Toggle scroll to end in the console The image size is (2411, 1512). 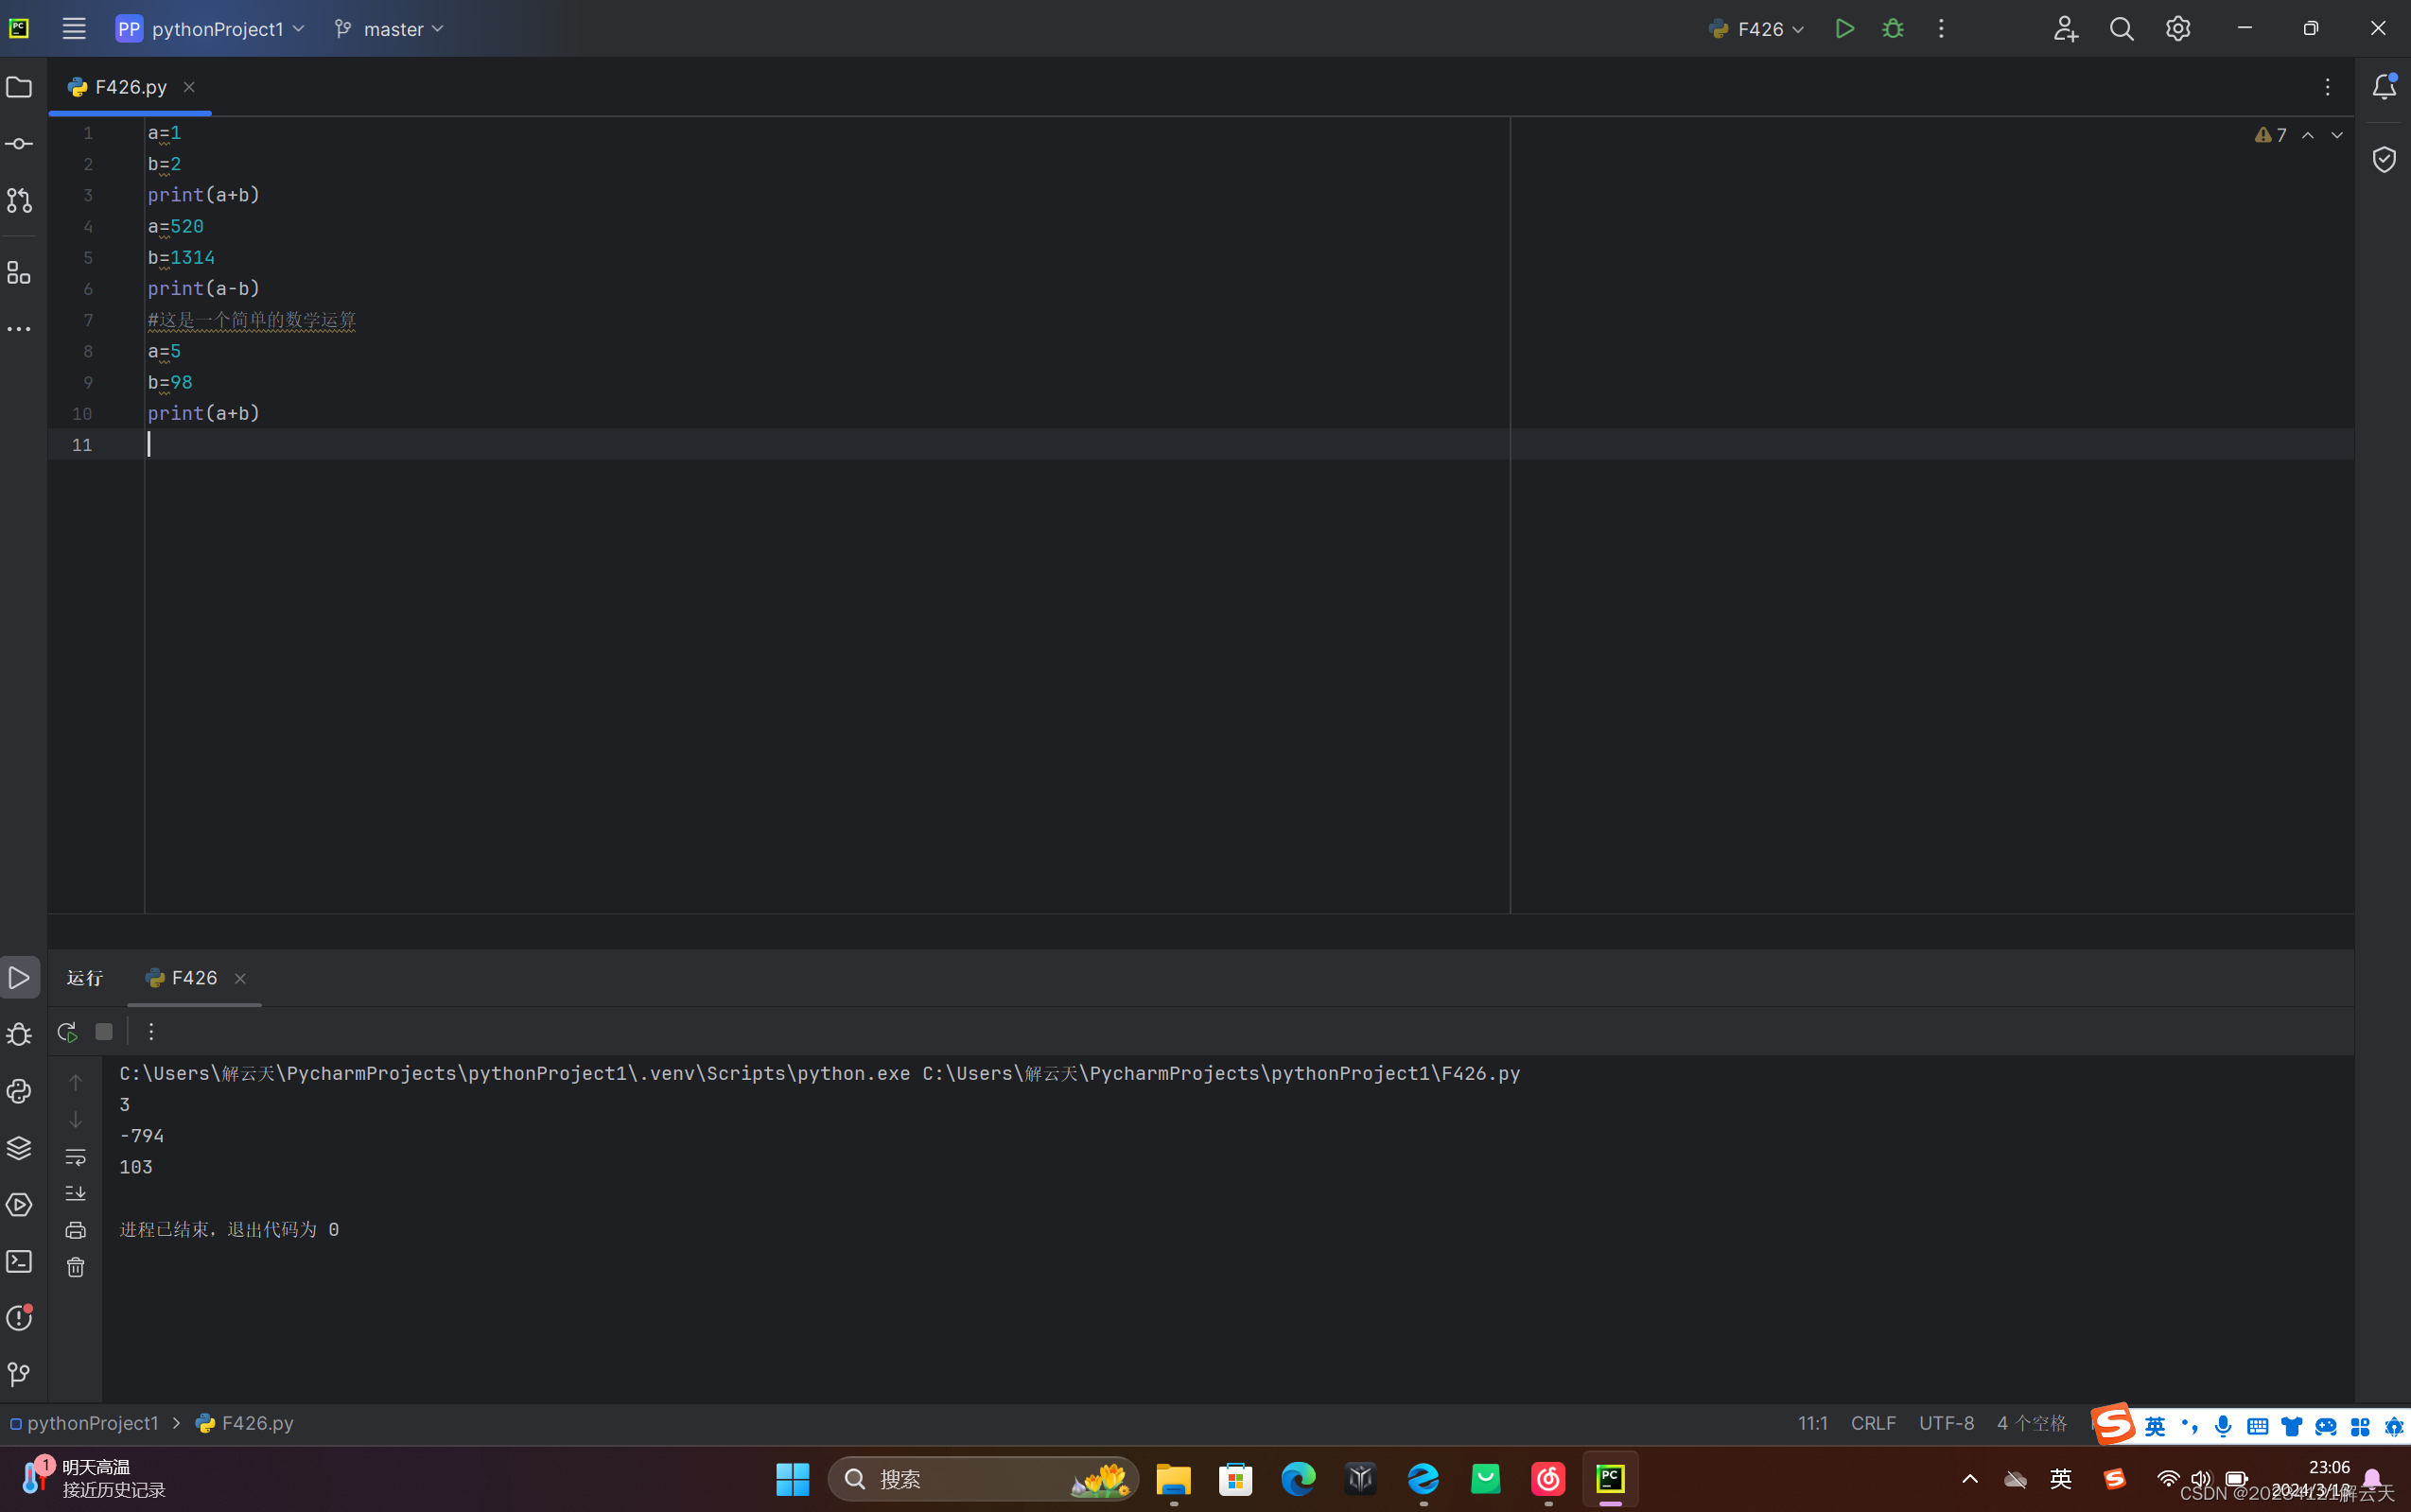tap(76, 1193)
